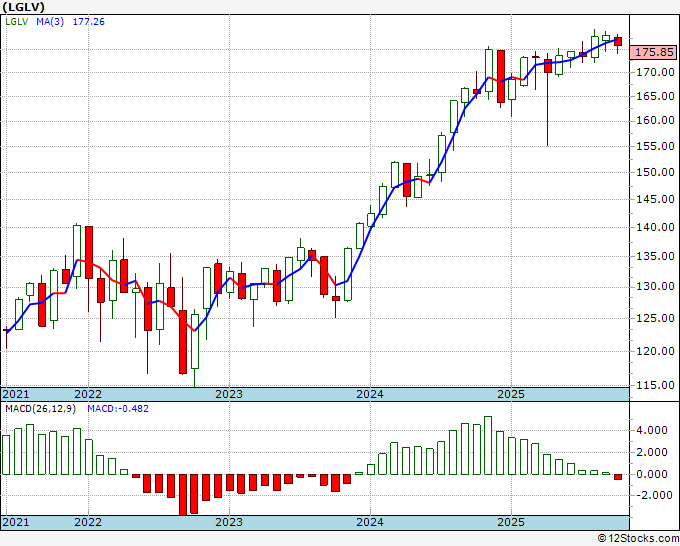
Task: Click the MACD:-0.482 value readout
Action: pyautogui.click(x=118, y=409)
